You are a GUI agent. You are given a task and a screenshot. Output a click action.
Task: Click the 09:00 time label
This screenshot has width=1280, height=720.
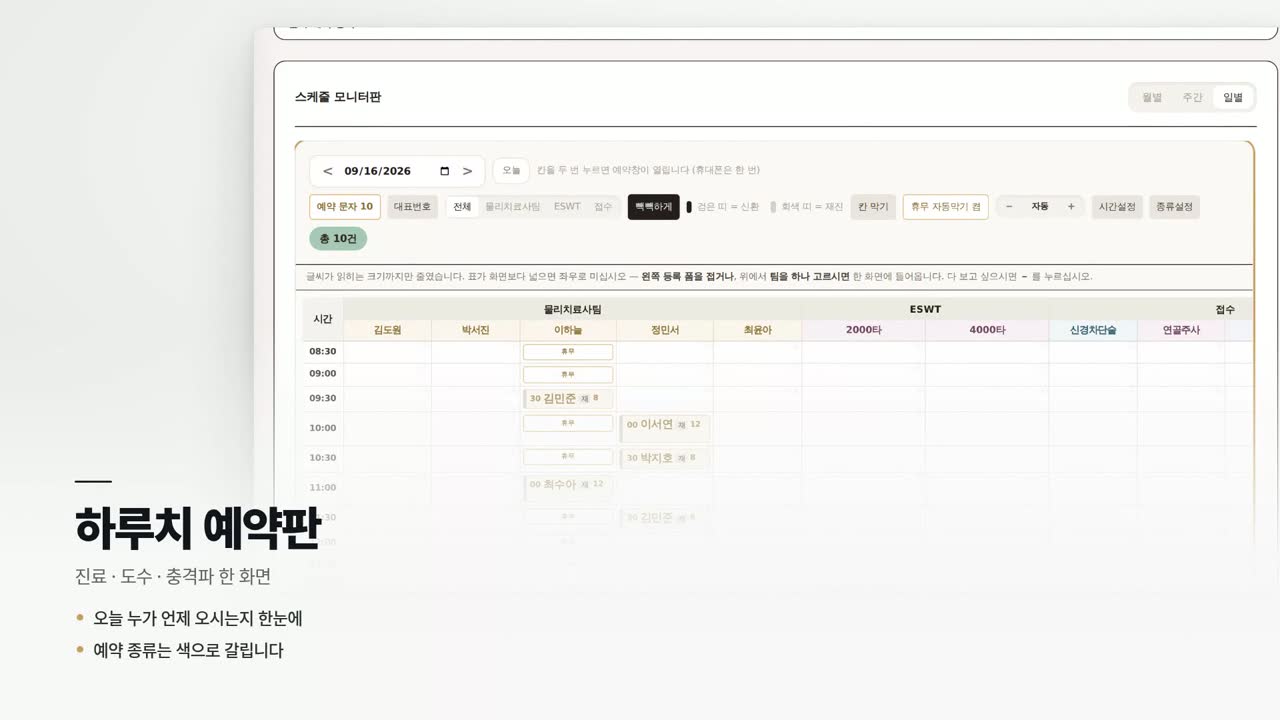click(322, 374)
